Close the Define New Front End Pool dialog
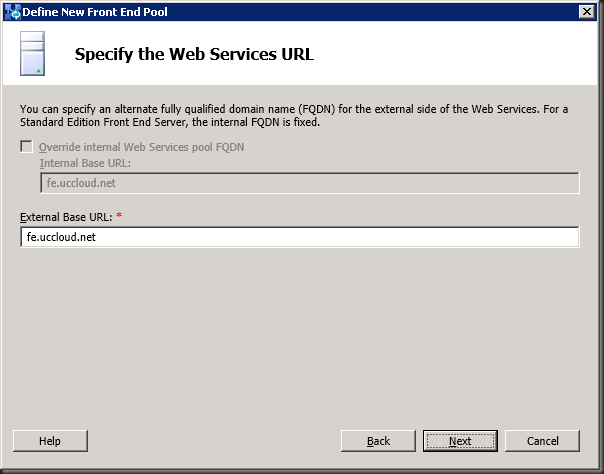This screenshot has height=474, width=604. [x=587, y=12]
